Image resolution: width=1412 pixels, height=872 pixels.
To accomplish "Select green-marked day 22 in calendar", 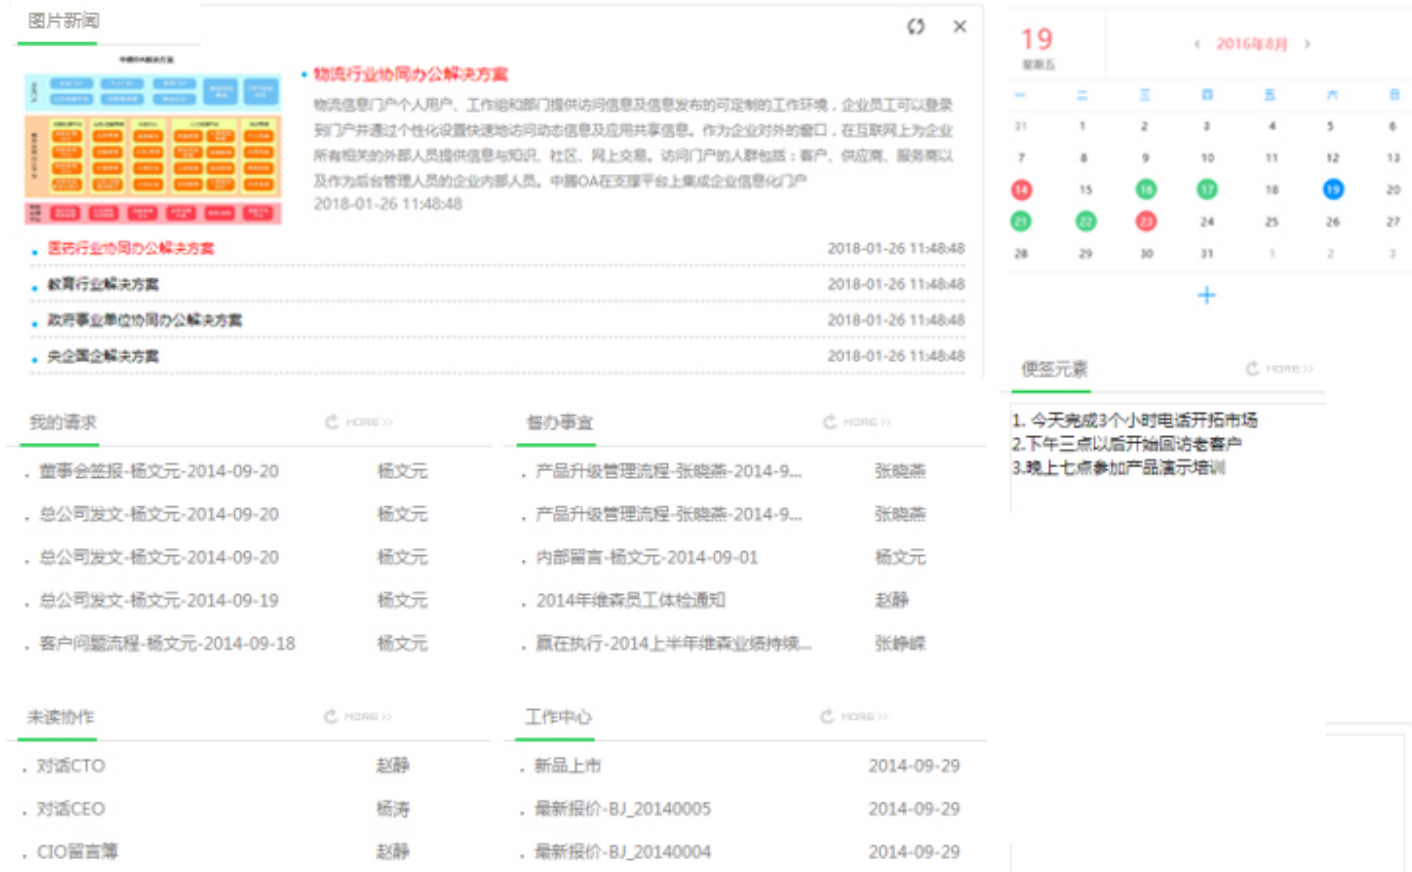I will click(x=1085, y=221).
